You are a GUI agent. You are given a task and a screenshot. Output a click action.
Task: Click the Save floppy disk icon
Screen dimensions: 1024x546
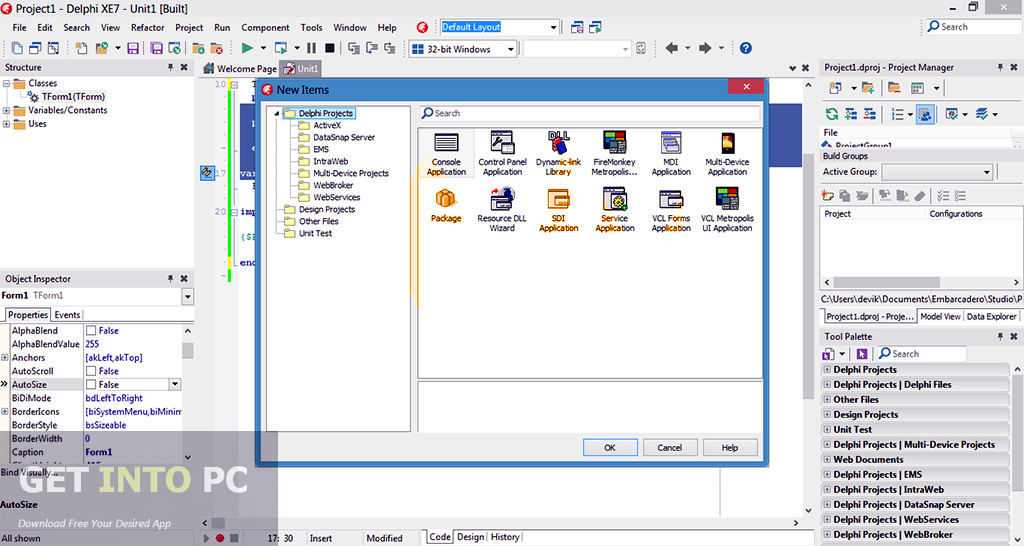pos(133,48)
